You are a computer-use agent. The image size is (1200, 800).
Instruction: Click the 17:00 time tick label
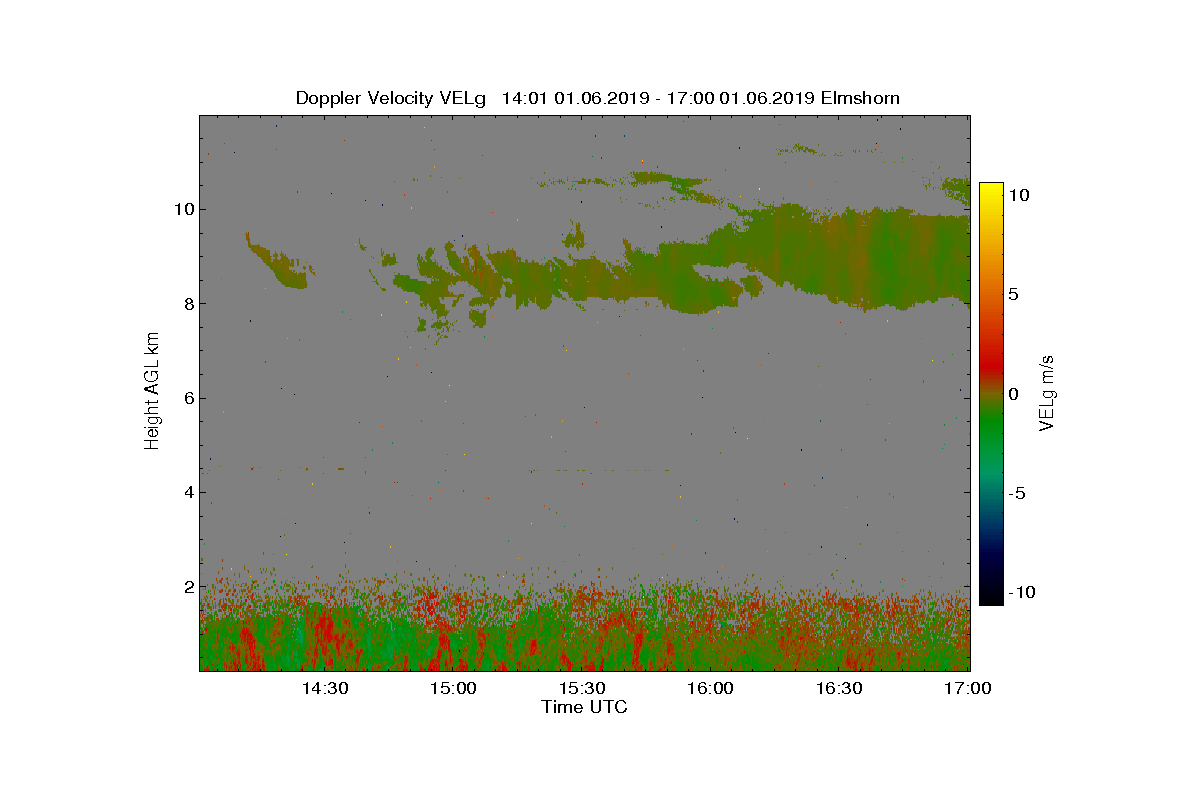point(967,688)
